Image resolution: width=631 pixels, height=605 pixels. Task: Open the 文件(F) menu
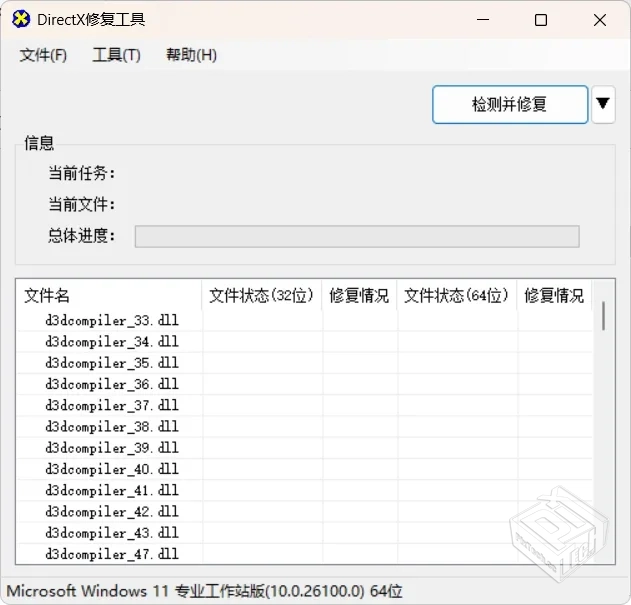pos(43,55)
